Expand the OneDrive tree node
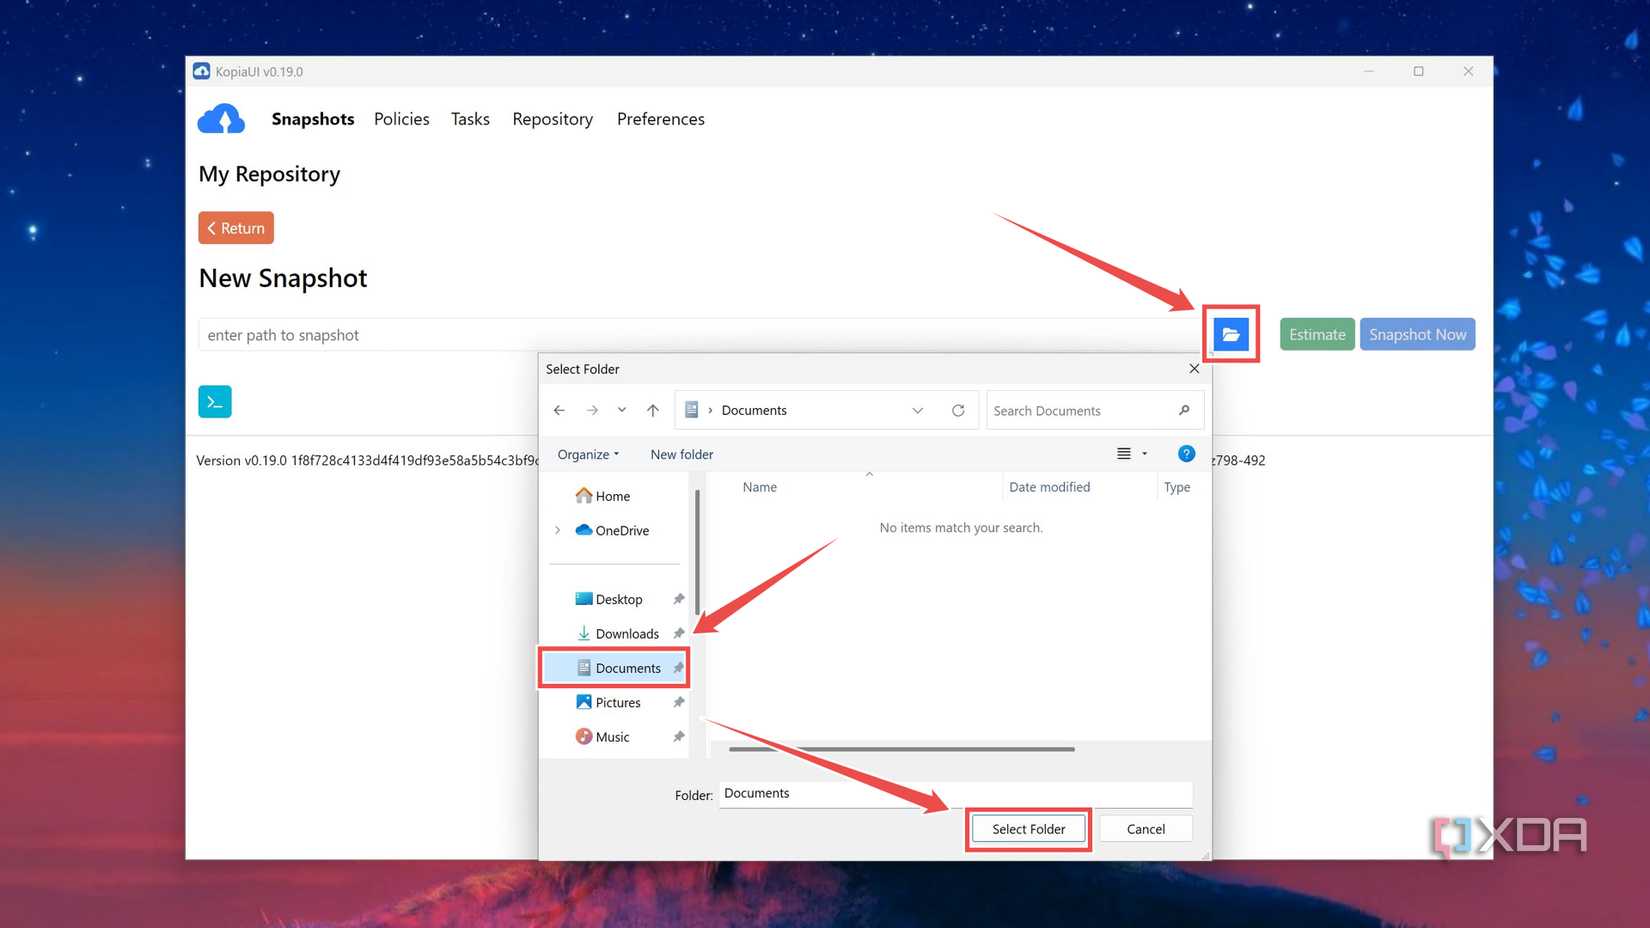Image resolution: width=1650 pixels, height=928 pixels. 558,530
